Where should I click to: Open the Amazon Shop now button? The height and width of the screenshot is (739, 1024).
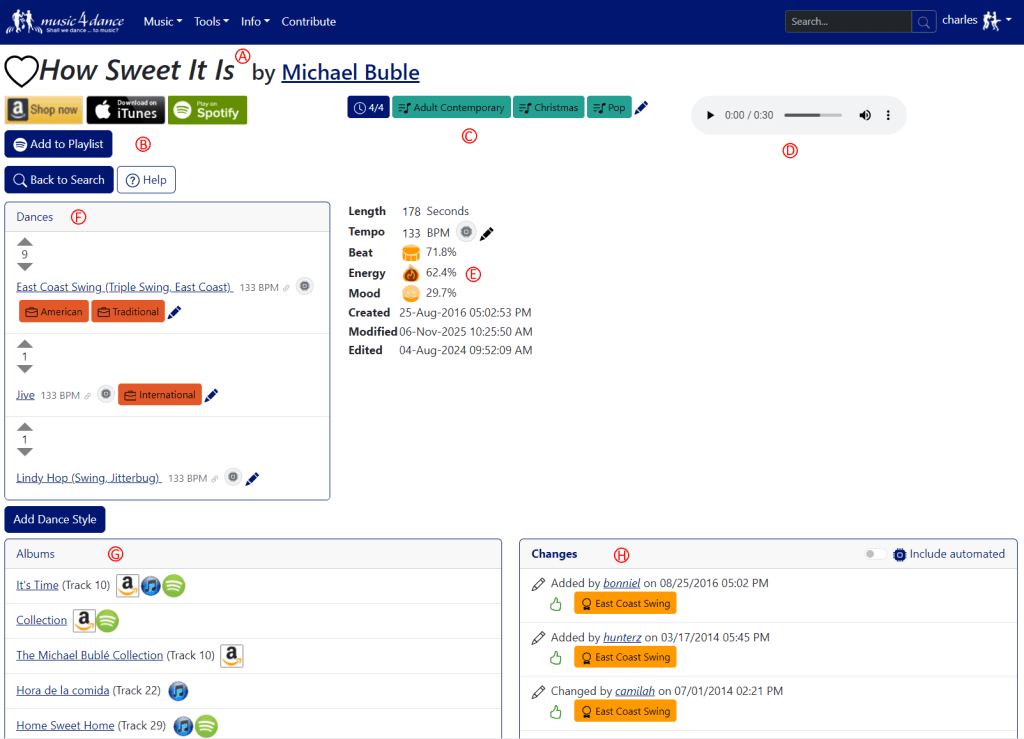point(44,110)
